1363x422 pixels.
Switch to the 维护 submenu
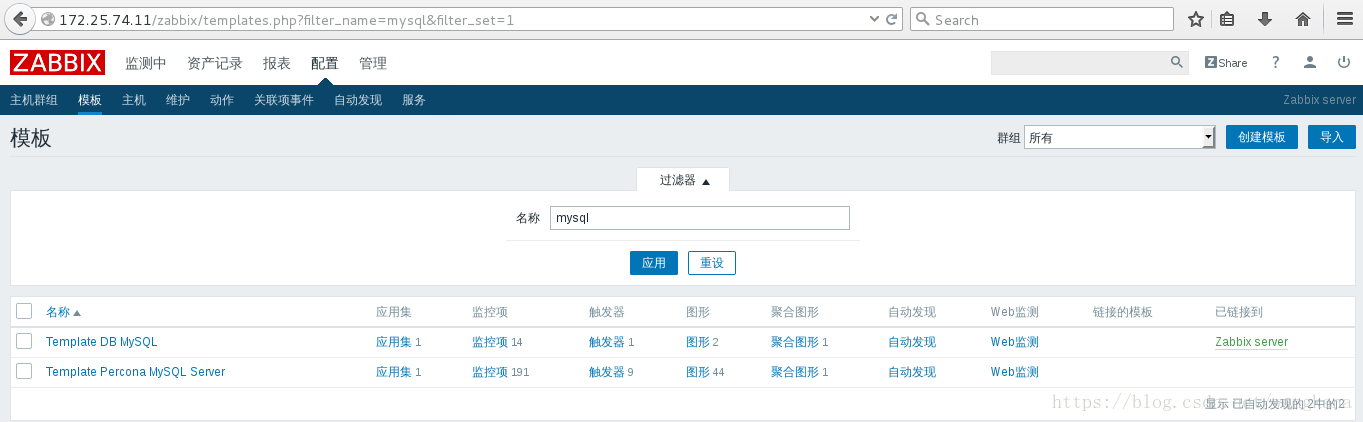pyautogui.click(x=178, y=100)
